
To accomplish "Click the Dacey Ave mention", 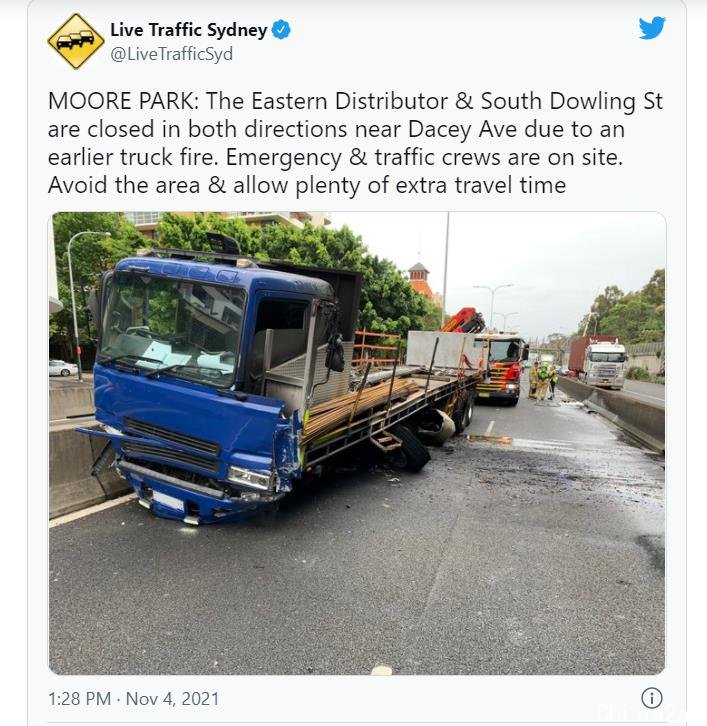I will point(462,129).
